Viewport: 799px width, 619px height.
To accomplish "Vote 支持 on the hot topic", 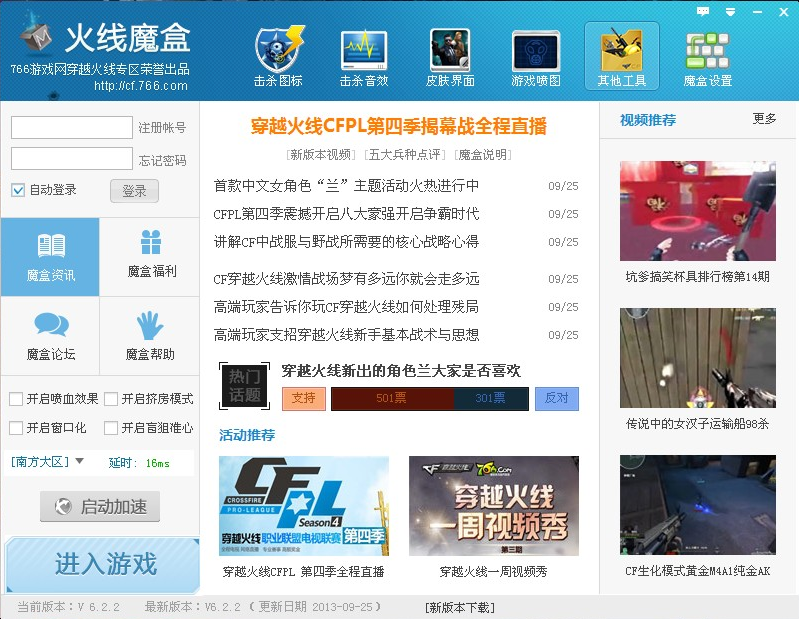I will (x=304, y=398).
